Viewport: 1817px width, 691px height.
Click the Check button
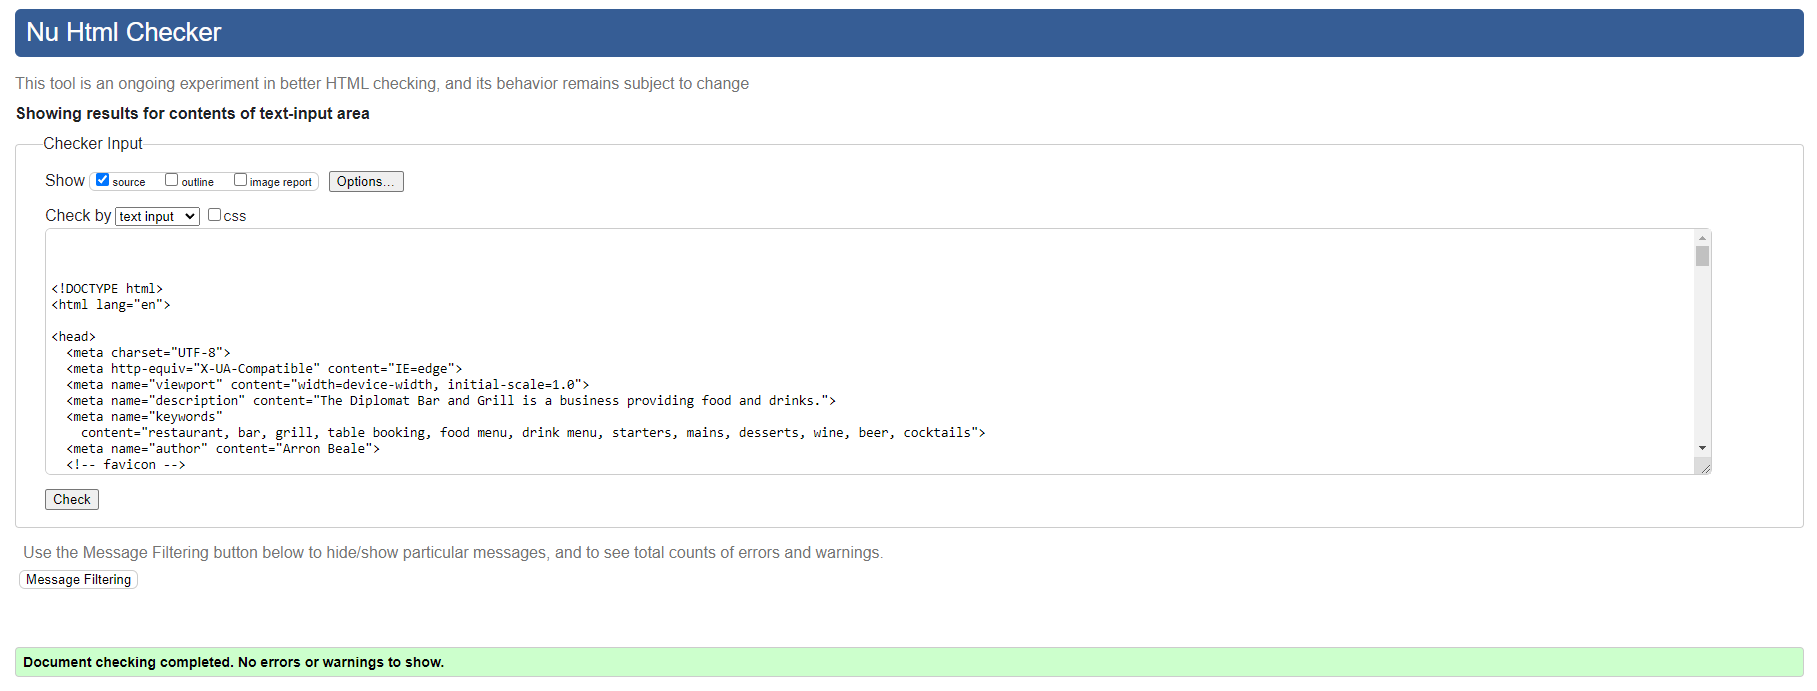[72, 499]
